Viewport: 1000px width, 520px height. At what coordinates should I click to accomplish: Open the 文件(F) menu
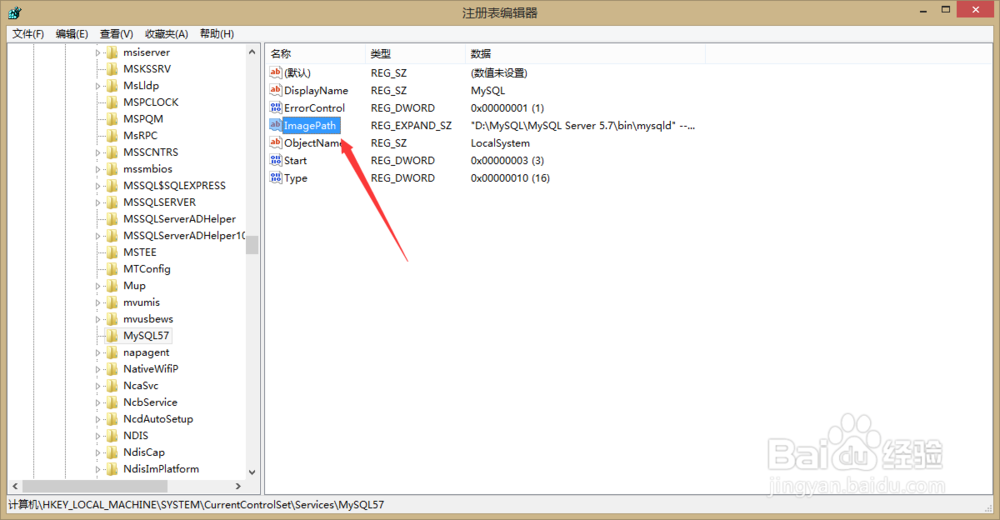(28, 34)
